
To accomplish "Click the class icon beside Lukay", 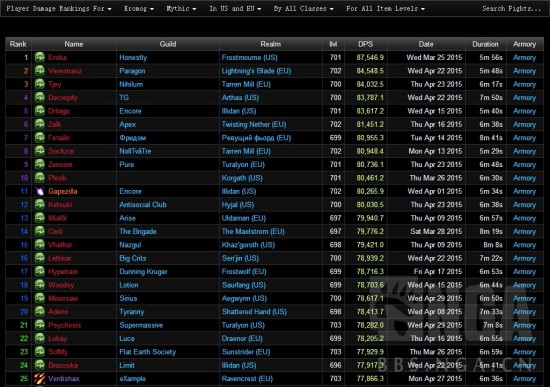I will pyautogui.click(x=40, y=338).
